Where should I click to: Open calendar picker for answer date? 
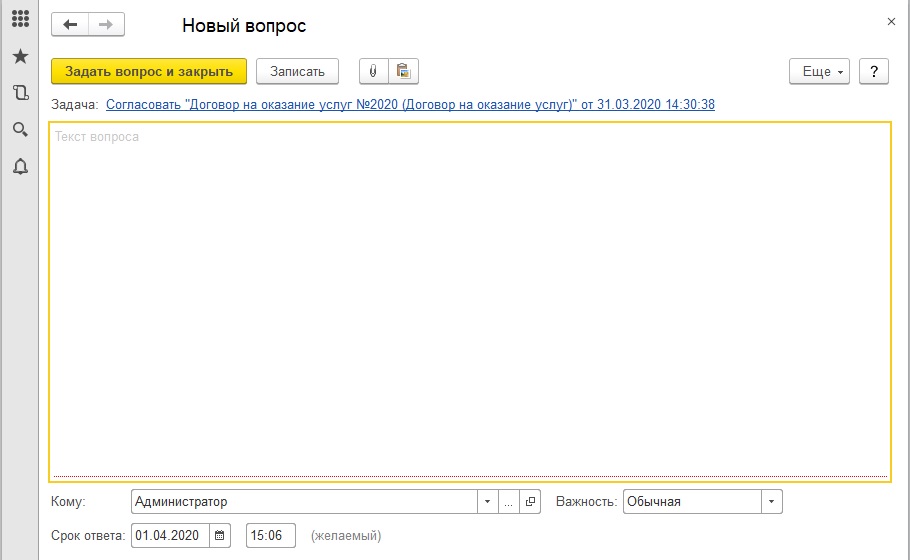[219, 535]
